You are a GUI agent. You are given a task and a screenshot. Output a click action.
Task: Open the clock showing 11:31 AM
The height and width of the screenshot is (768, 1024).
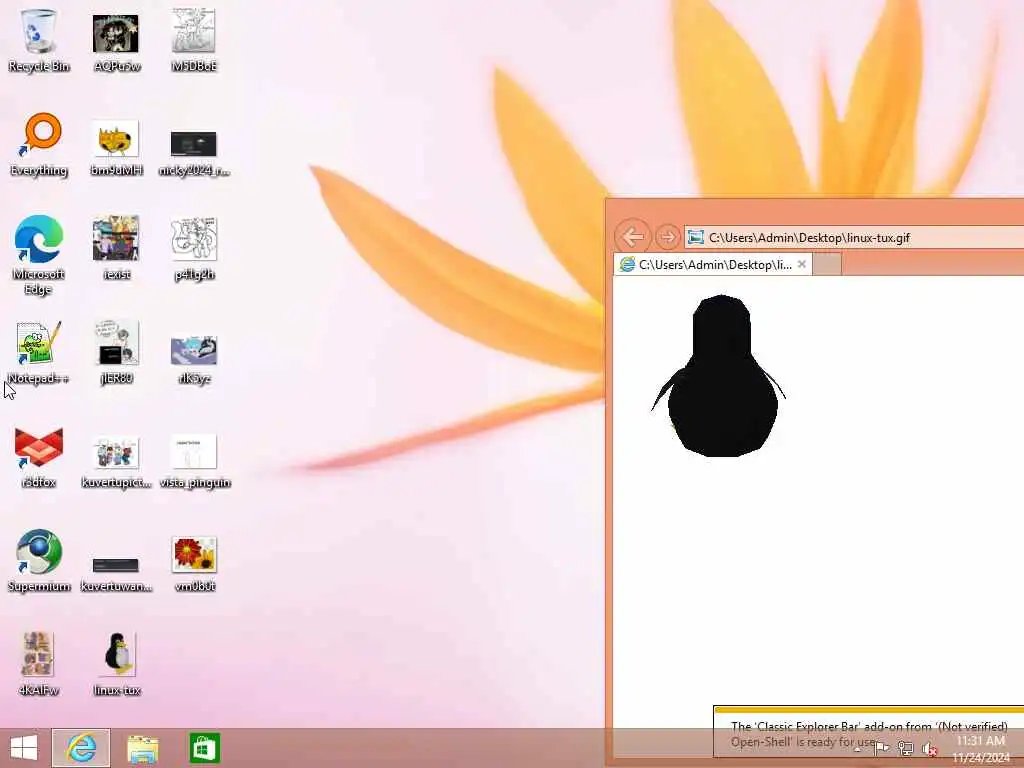tap(981, 749)
